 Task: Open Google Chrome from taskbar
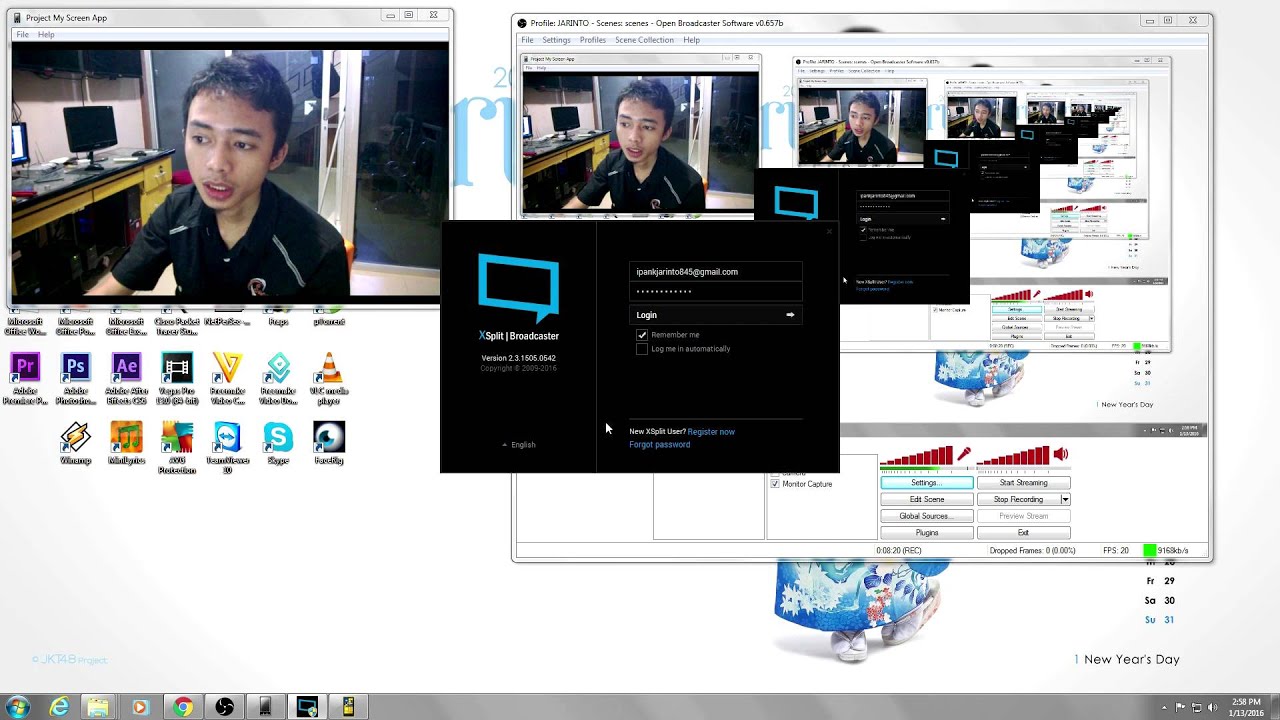(182, 707)
